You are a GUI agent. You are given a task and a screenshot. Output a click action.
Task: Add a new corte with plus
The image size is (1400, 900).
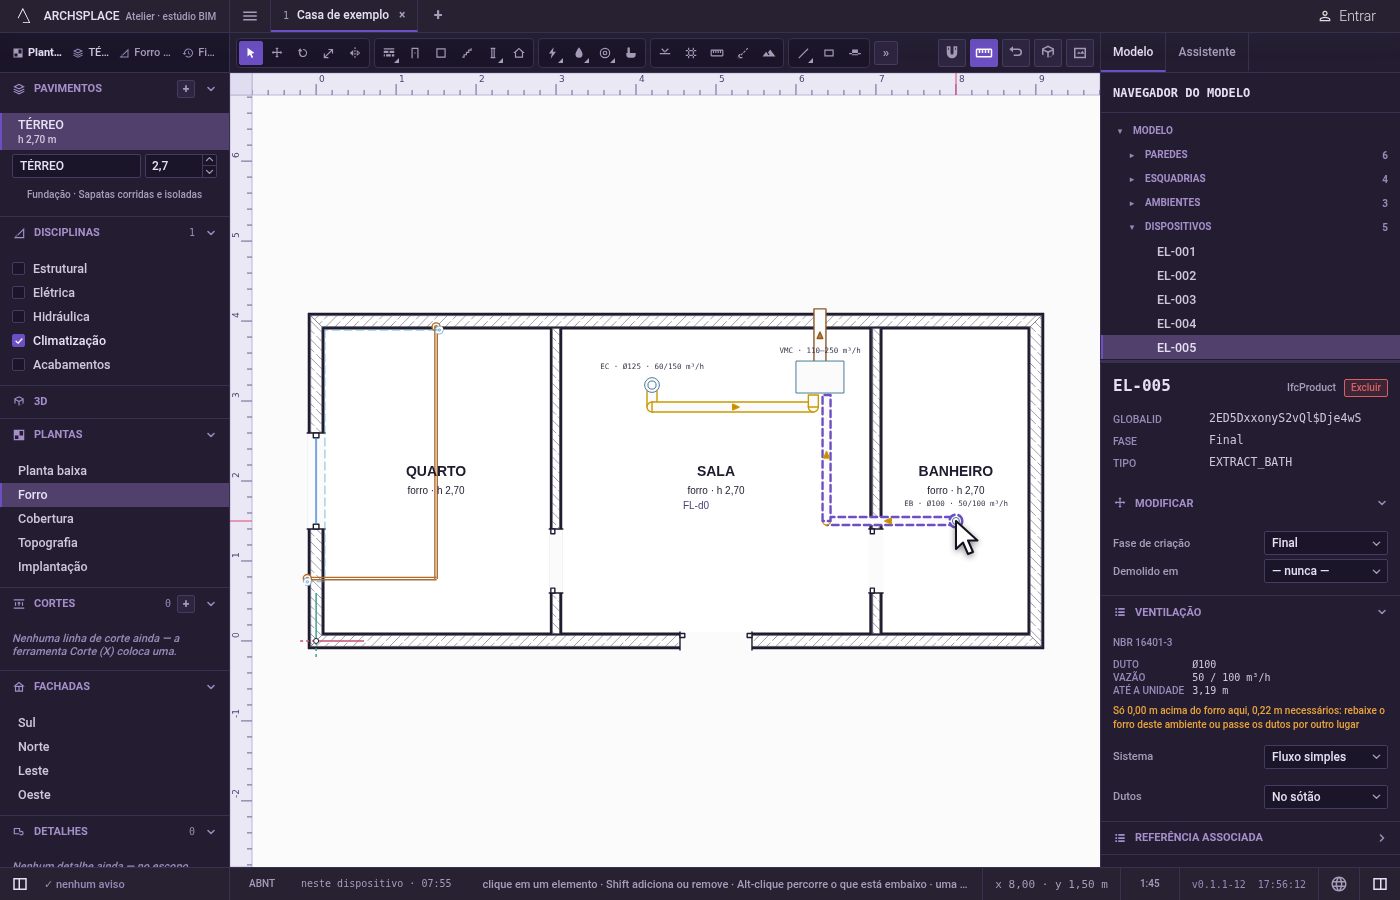(186, 604)
